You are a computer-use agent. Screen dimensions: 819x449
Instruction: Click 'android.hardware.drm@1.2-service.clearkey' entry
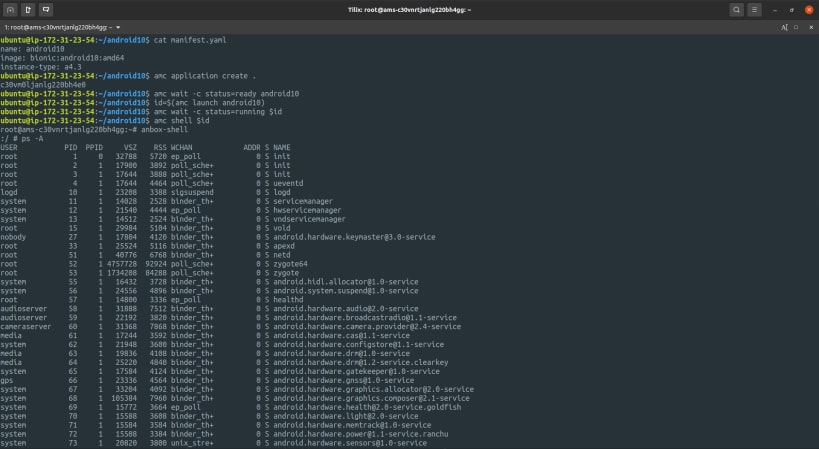(x=361, y=362)
